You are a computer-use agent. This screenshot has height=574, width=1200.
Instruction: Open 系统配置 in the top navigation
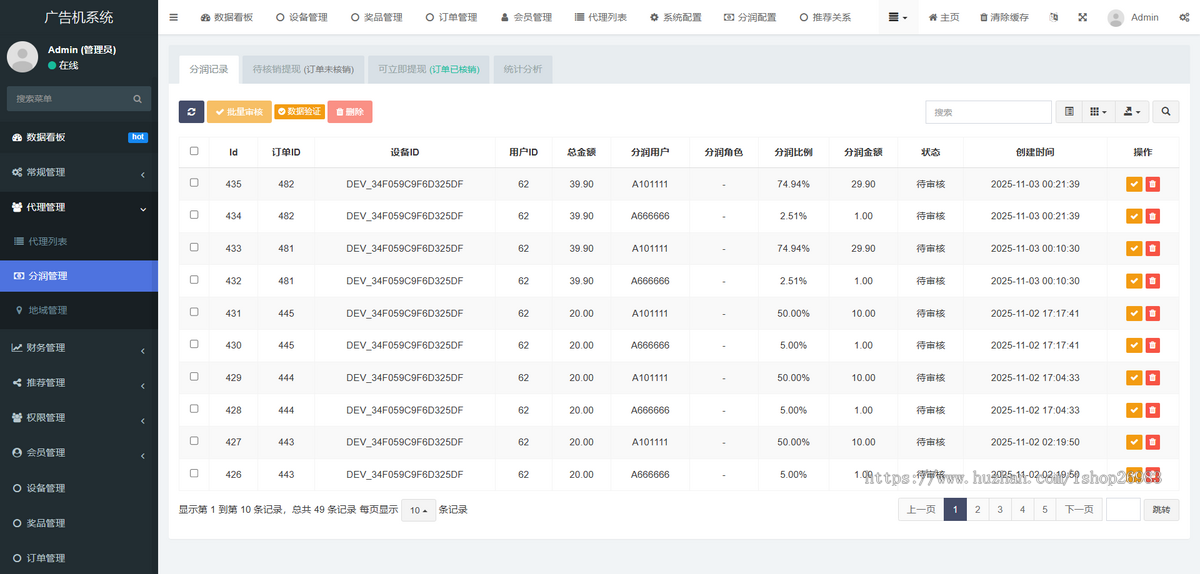(x=676, y=17)
